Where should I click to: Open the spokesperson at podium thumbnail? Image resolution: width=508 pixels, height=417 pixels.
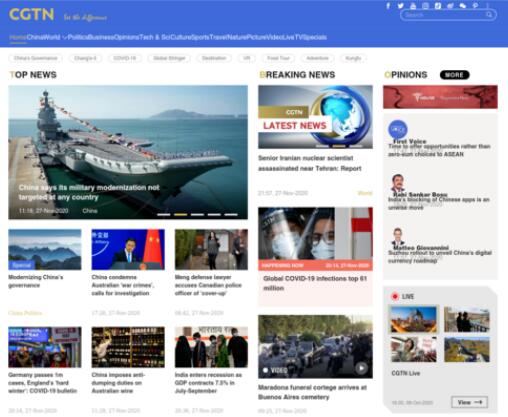(128, 249)
